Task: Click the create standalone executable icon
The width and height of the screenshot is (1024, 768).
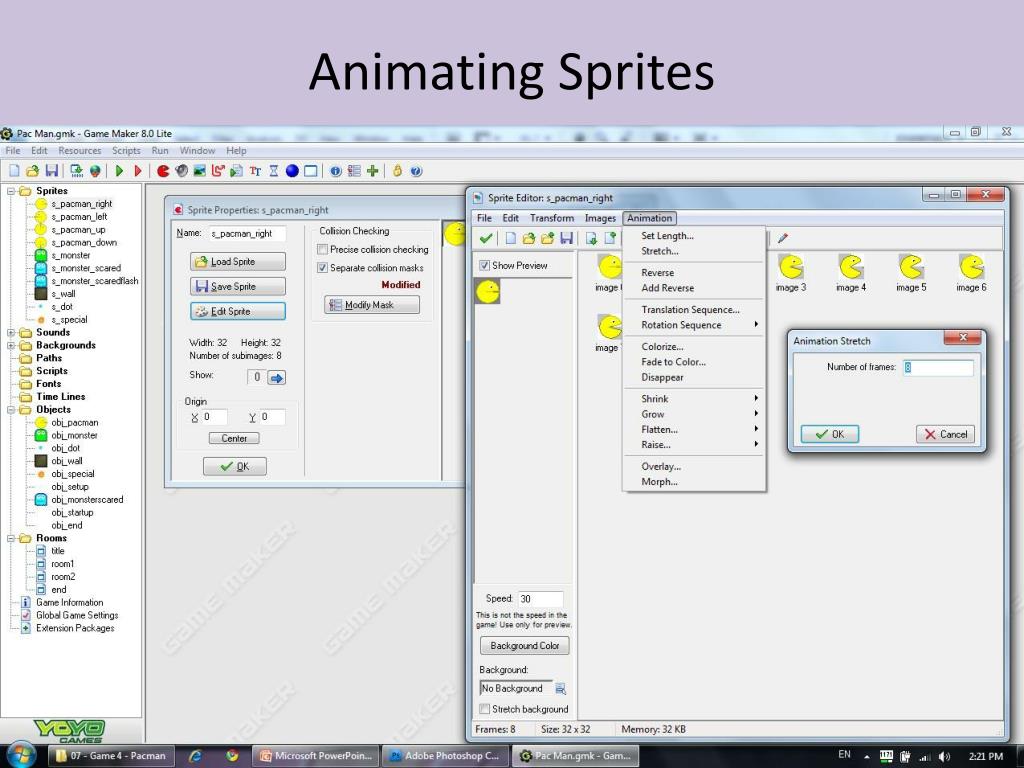Action: [76, 171]
